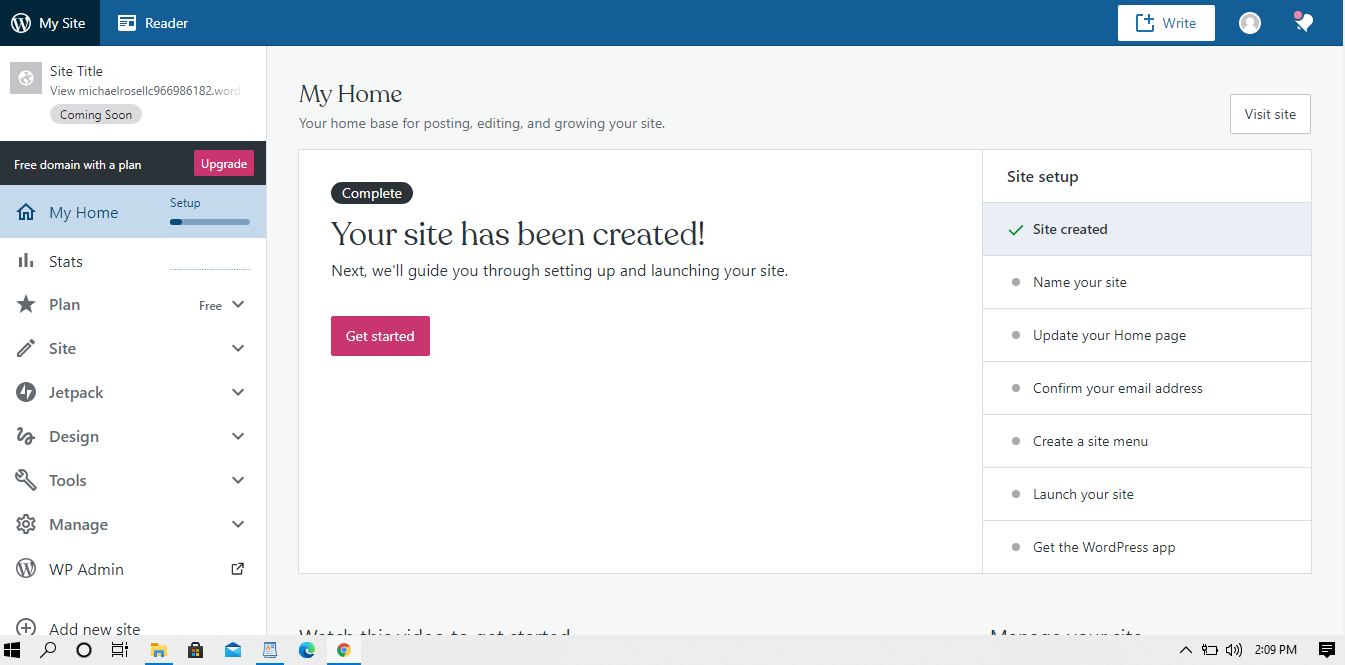Open the site address link in sidebar
The height and width of the screenshot is (665, 1345).
[x=145, y=90]
